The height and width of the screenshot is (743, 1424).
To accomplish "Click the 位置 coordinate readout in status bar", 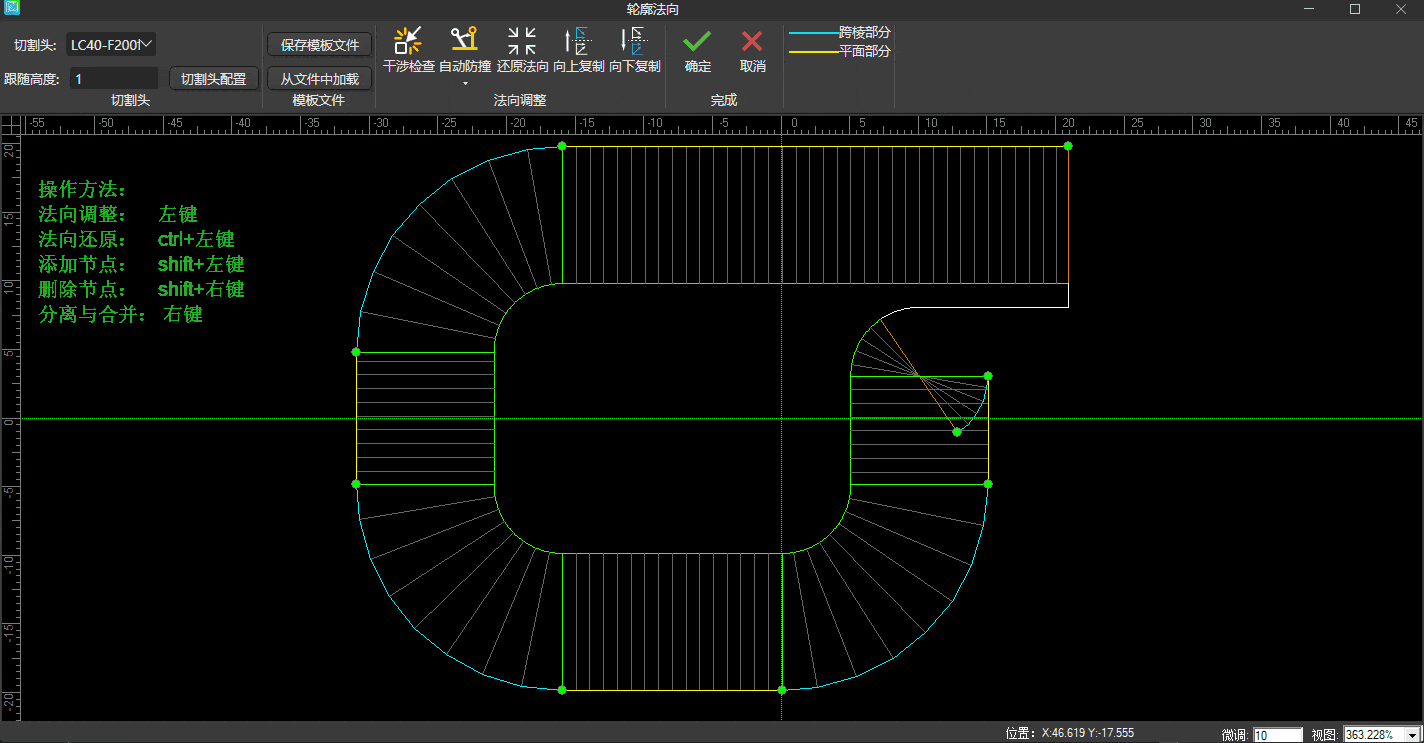I will coord(1069,733).
